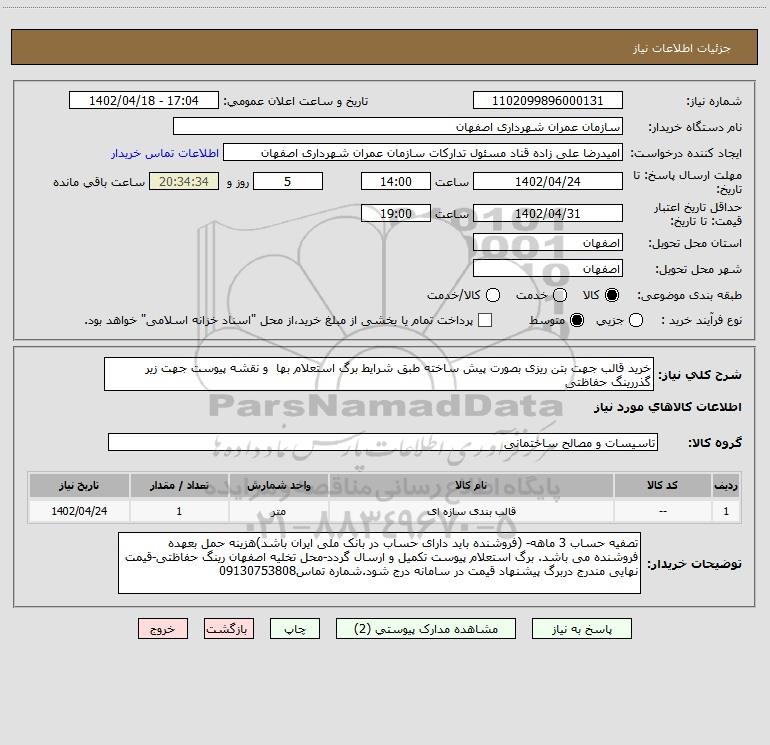Click the ساعت باقی مانده label
Image resolution: width=770 pixels, height=745 pixels.
[99, 182]
